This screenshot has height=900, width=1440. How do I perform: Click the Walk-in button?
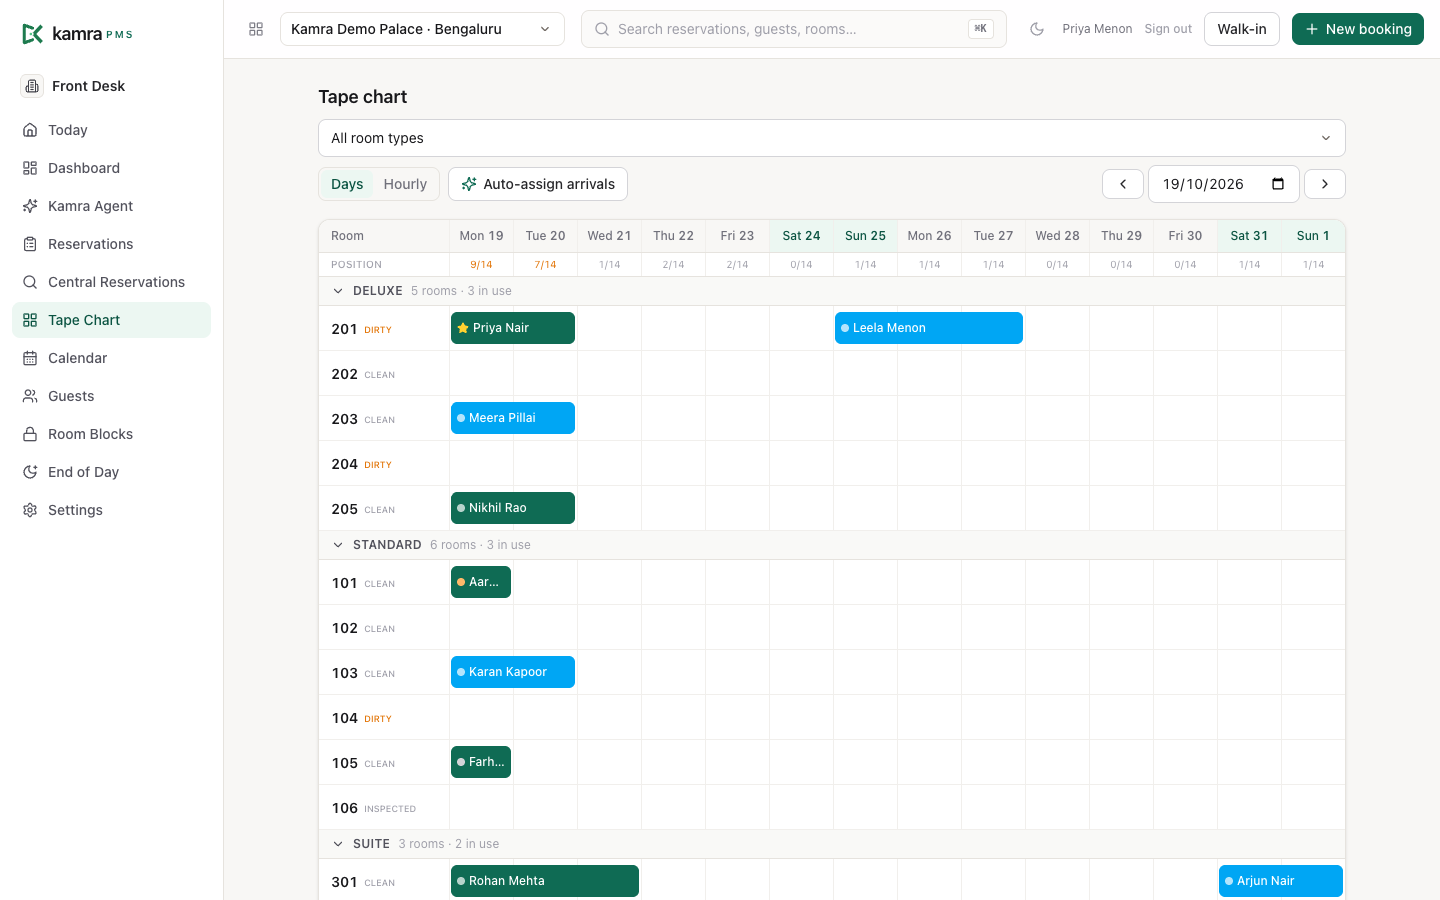[x=1242, y=29]
